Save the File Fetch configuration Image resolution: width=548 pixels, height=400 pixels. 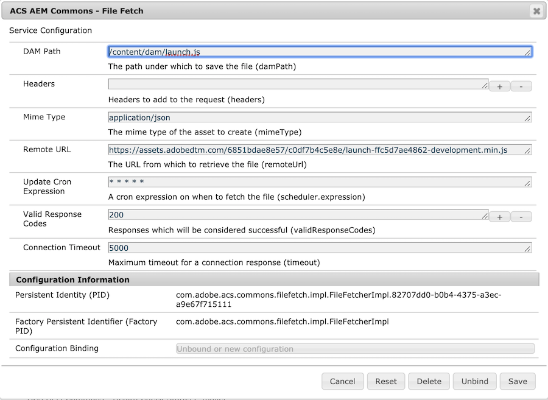click(x=518, y=381)
